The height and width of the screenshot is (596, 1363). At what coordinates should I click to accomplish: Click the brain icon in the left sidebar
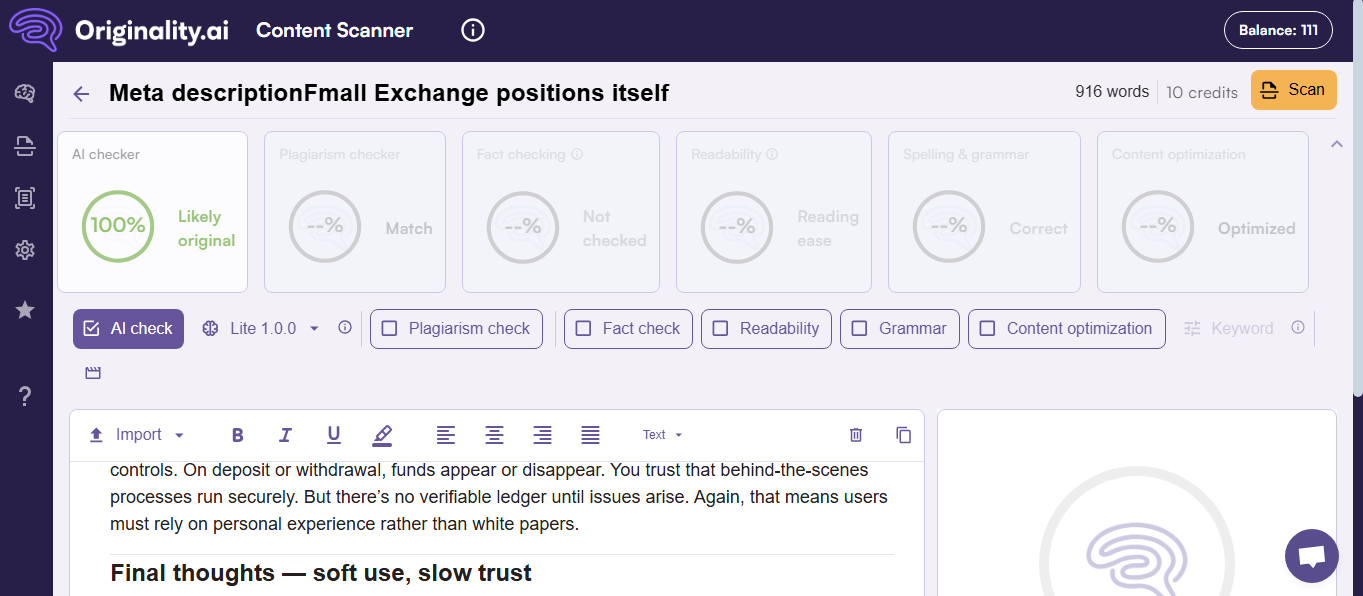(26, 94)
